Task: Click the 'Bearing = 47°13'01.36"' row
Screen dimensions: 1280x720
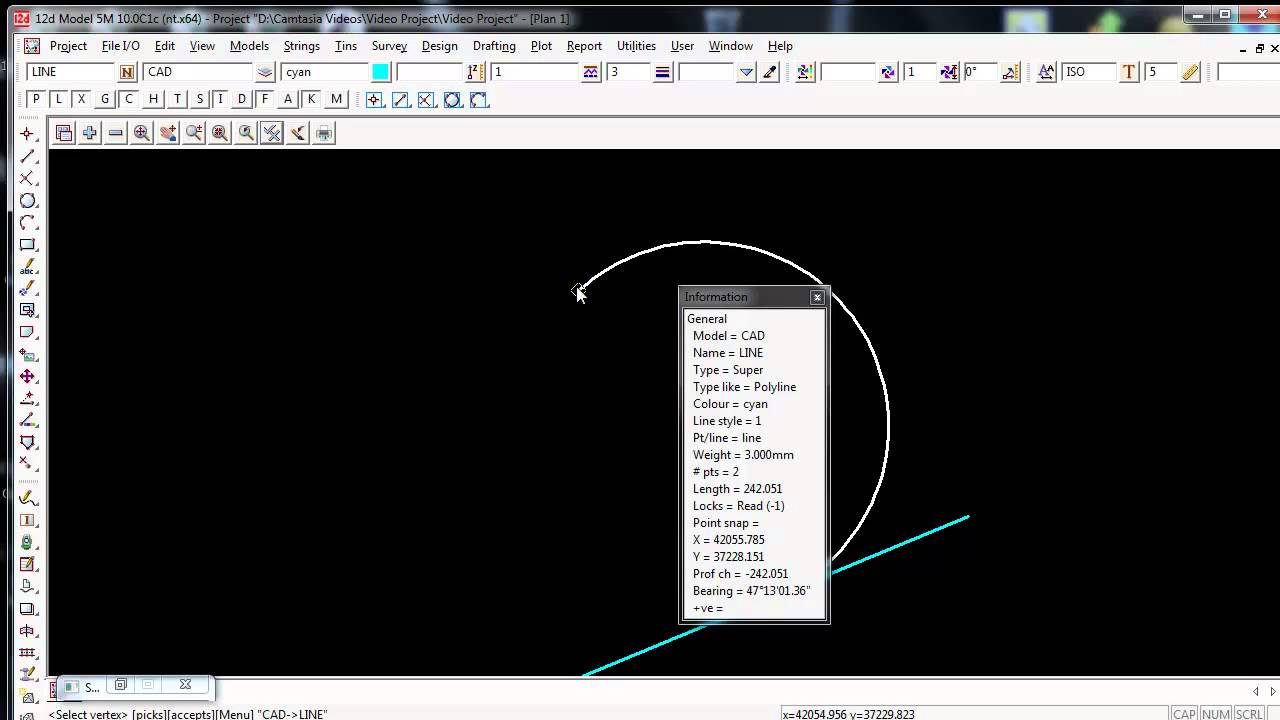Action: [x=754, y=591]
